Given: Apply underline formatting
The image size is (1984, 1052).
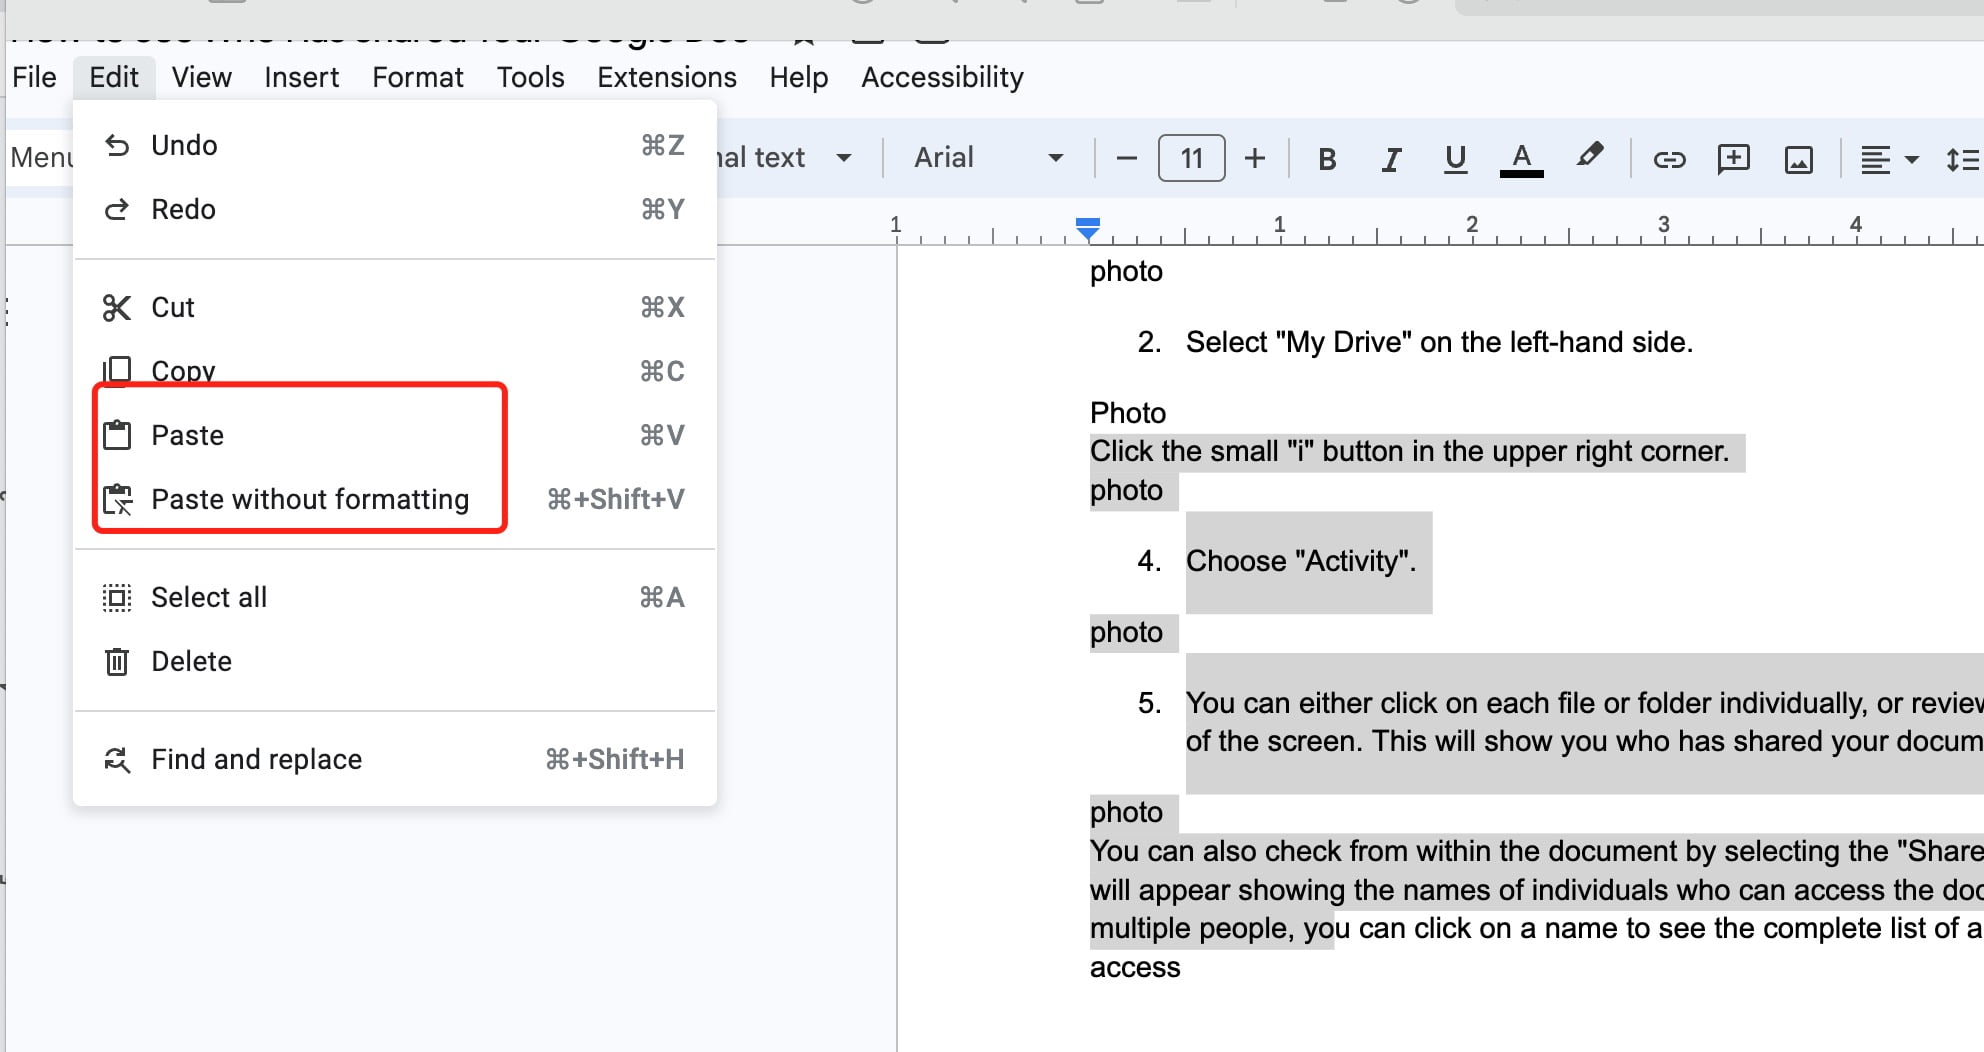Looking at the screenshot, I should [x=1455, y=159].
